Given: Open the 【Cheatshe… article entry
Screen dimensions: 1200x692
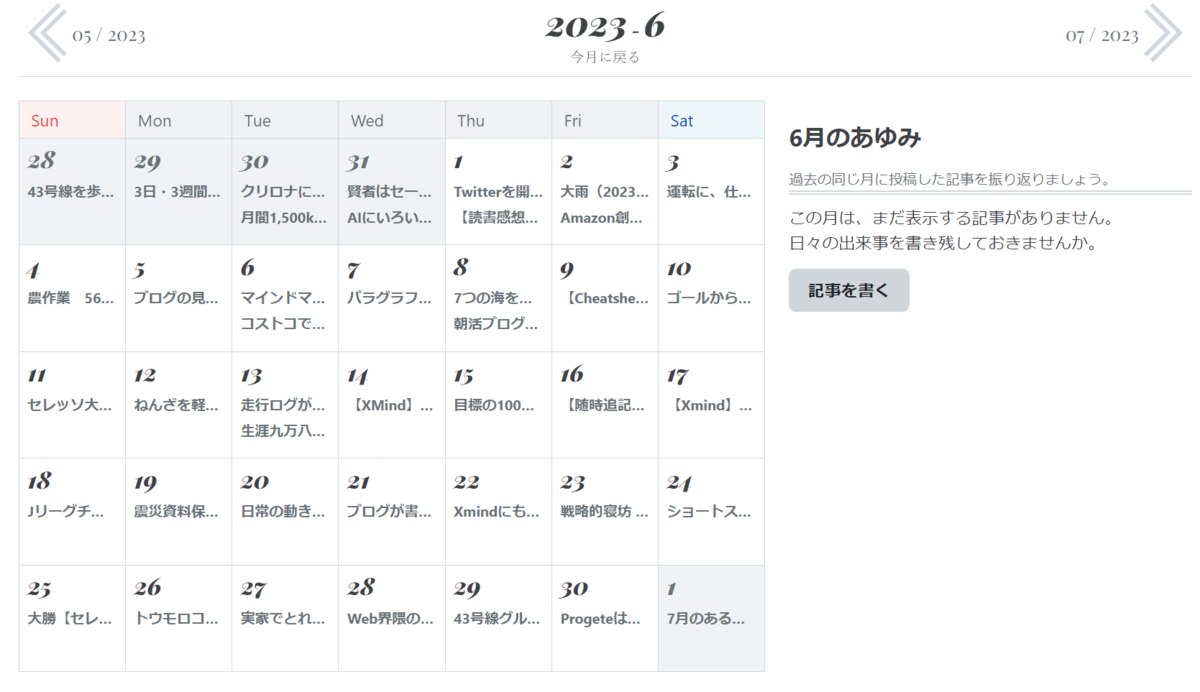Looking at the screenshot, I should tap(605, 298).
